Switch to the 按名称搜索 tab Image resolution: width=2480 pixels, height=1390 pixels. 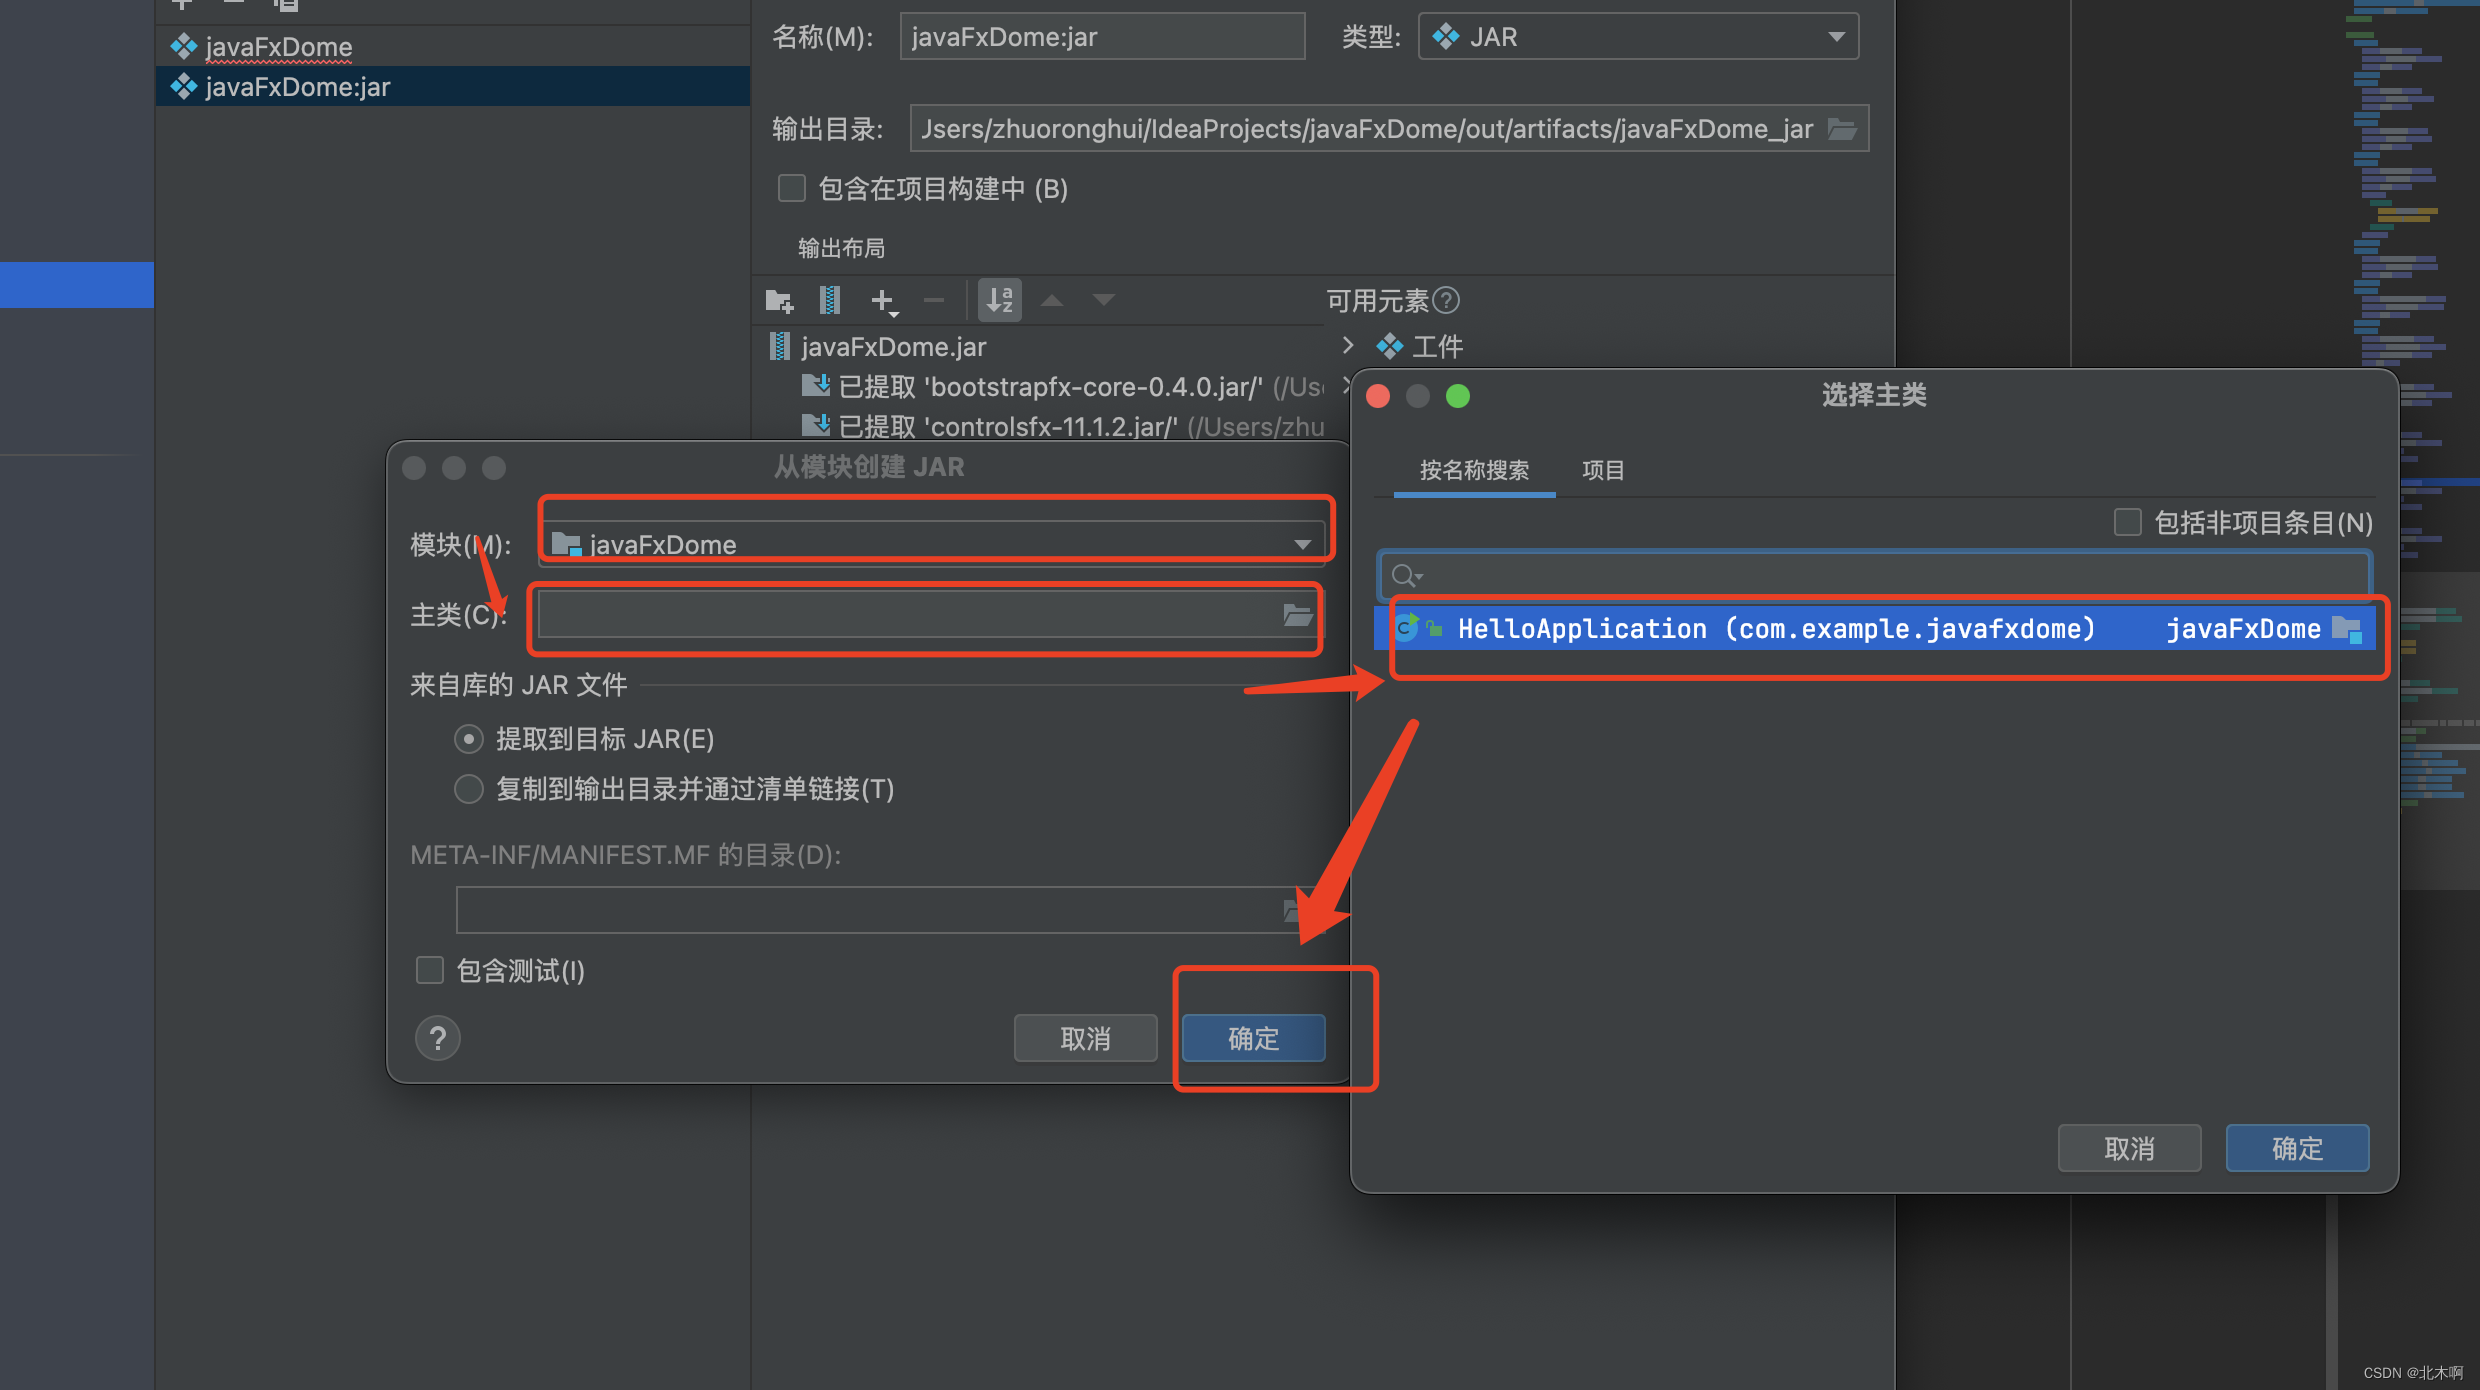pos(1473,470)
